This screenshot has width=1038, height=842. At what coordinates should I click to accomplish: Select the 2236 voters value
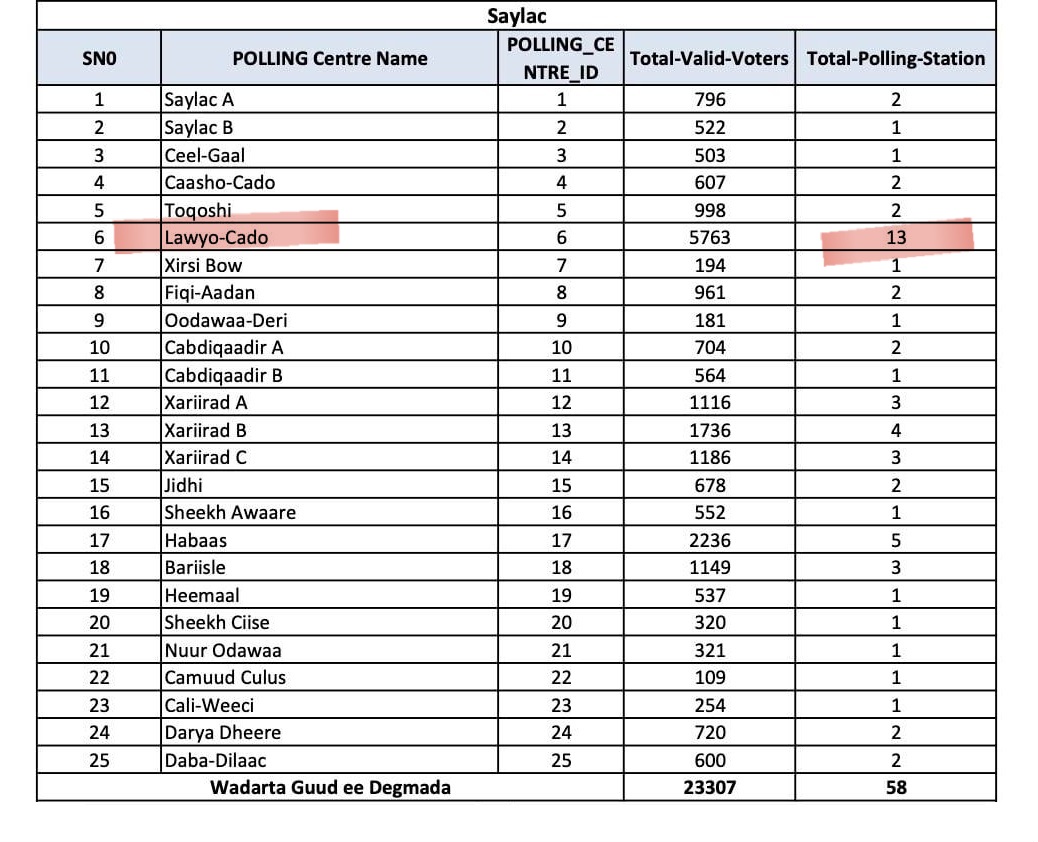tap(710, 540)
